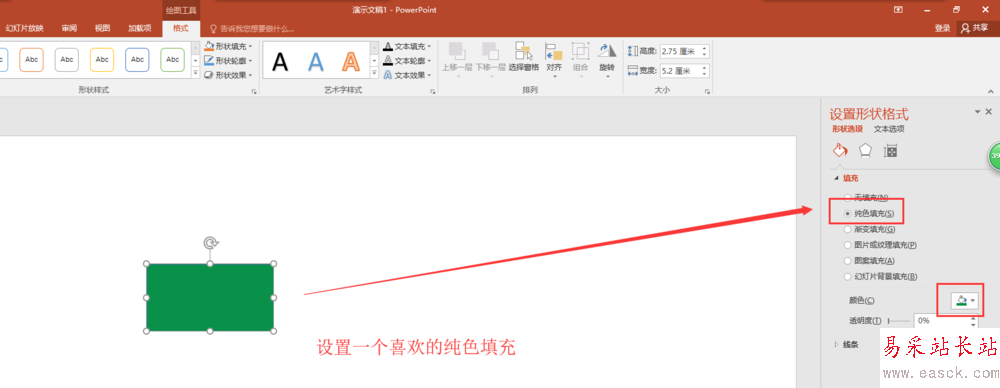Apply the orange-outlined Abc shape style

pos(31,60)
